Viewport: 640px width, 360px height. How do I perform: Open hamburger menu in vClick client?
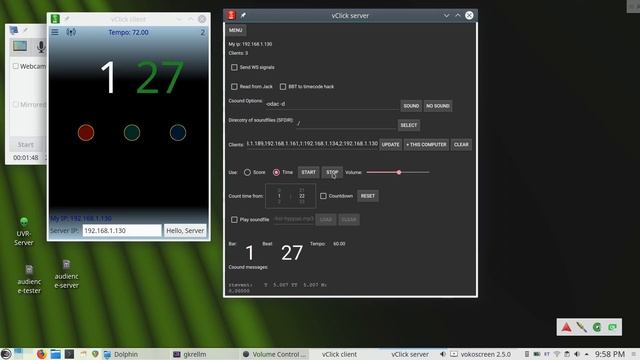[55, 32]
